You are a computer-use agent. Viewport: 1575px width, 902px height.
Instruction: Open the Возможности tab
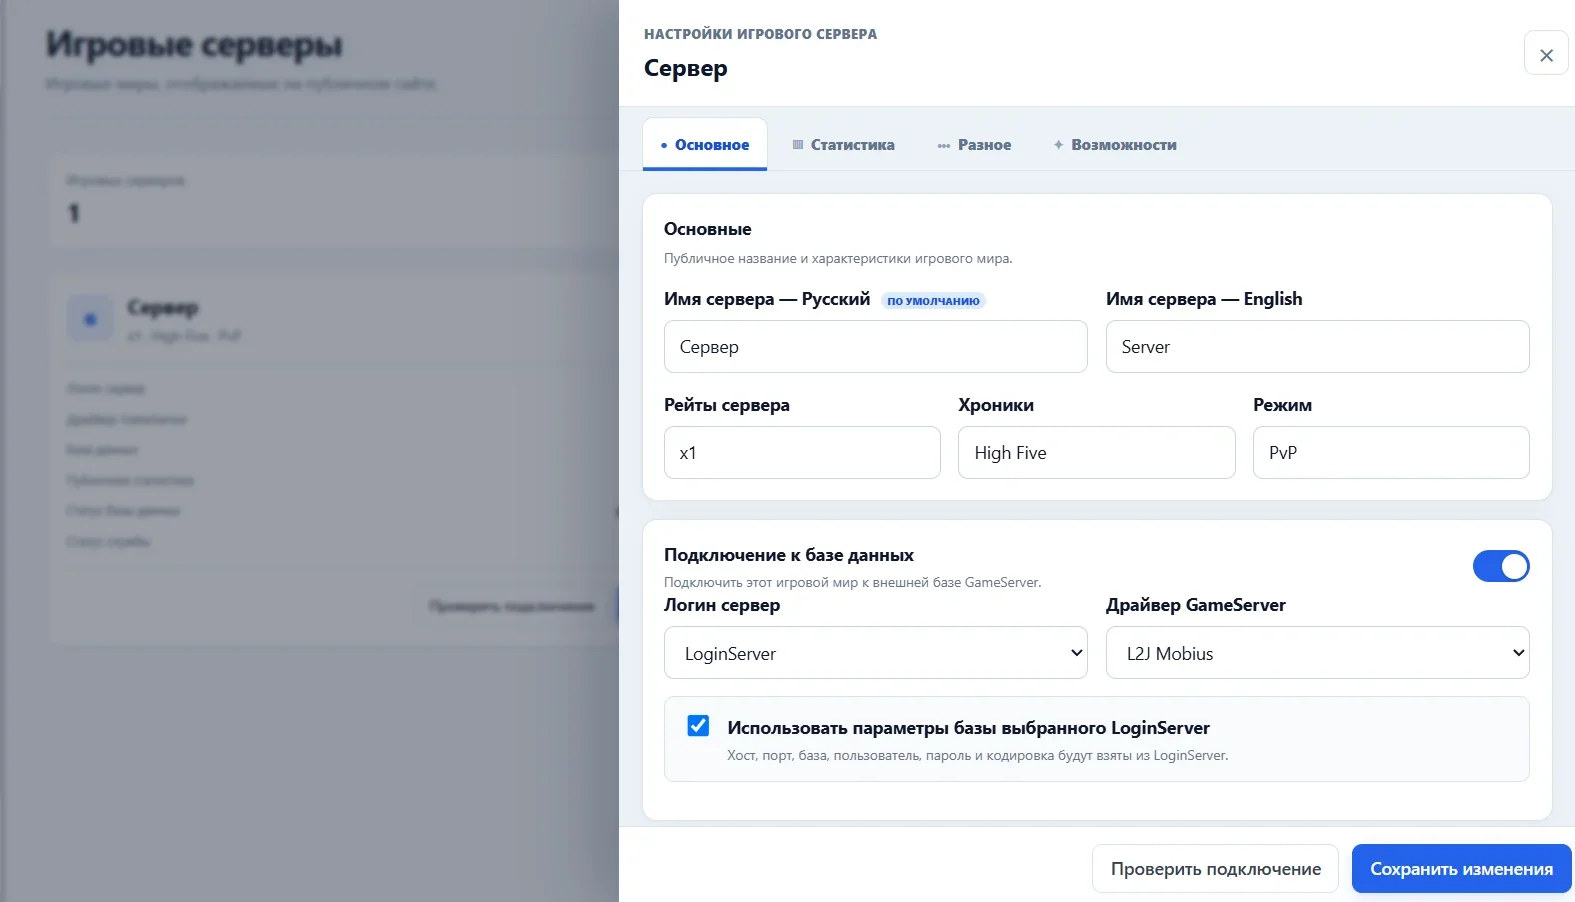pos(1114,145)
